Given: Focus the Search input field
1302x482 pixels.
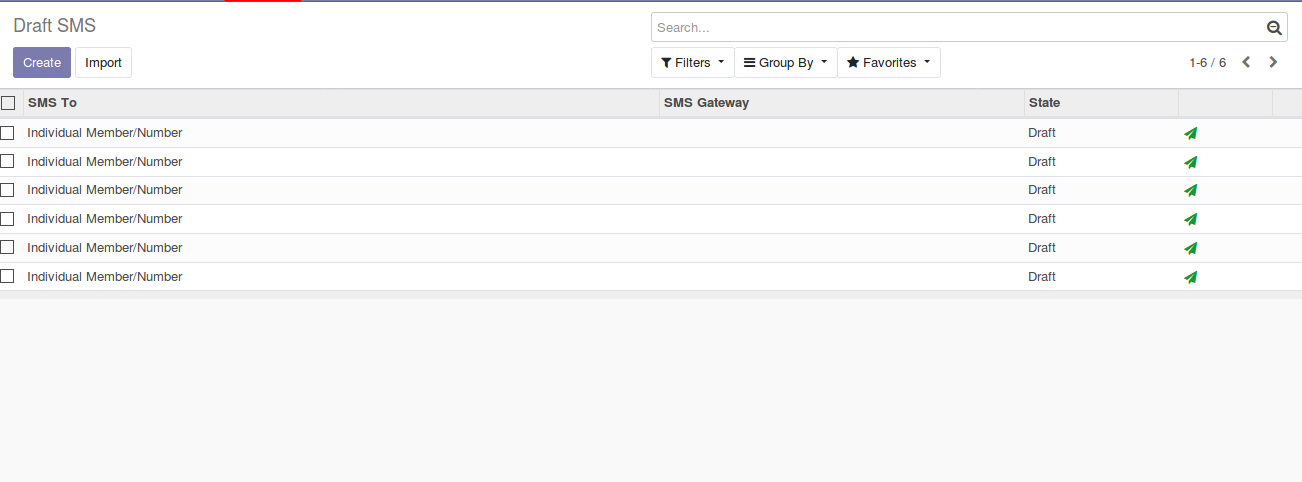Looking at the screenshot, I should 955,28.
